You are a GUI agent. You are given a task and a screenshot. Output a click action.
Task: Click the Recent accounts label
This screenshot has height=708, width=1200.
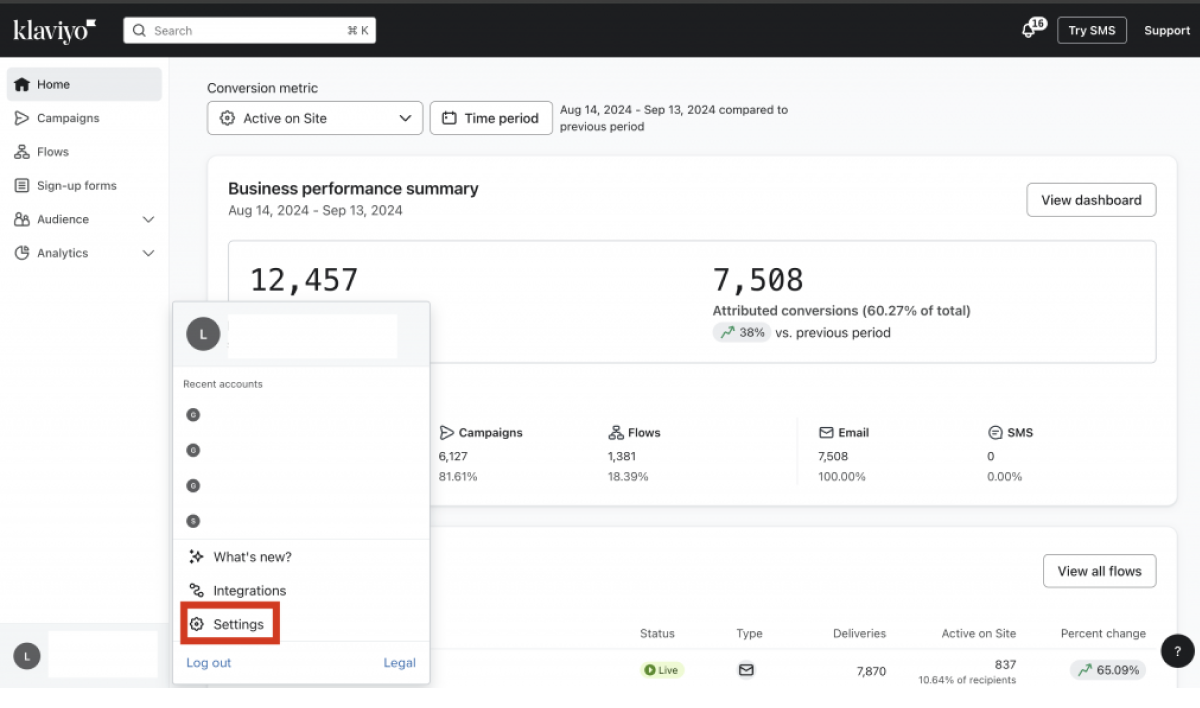pos(223,384)
